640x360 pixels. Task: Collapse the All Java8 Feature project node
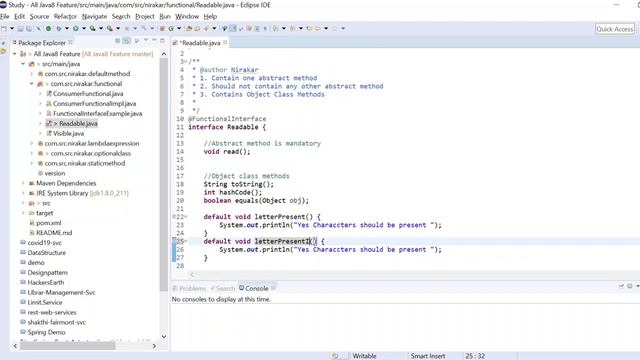point(15,54)
